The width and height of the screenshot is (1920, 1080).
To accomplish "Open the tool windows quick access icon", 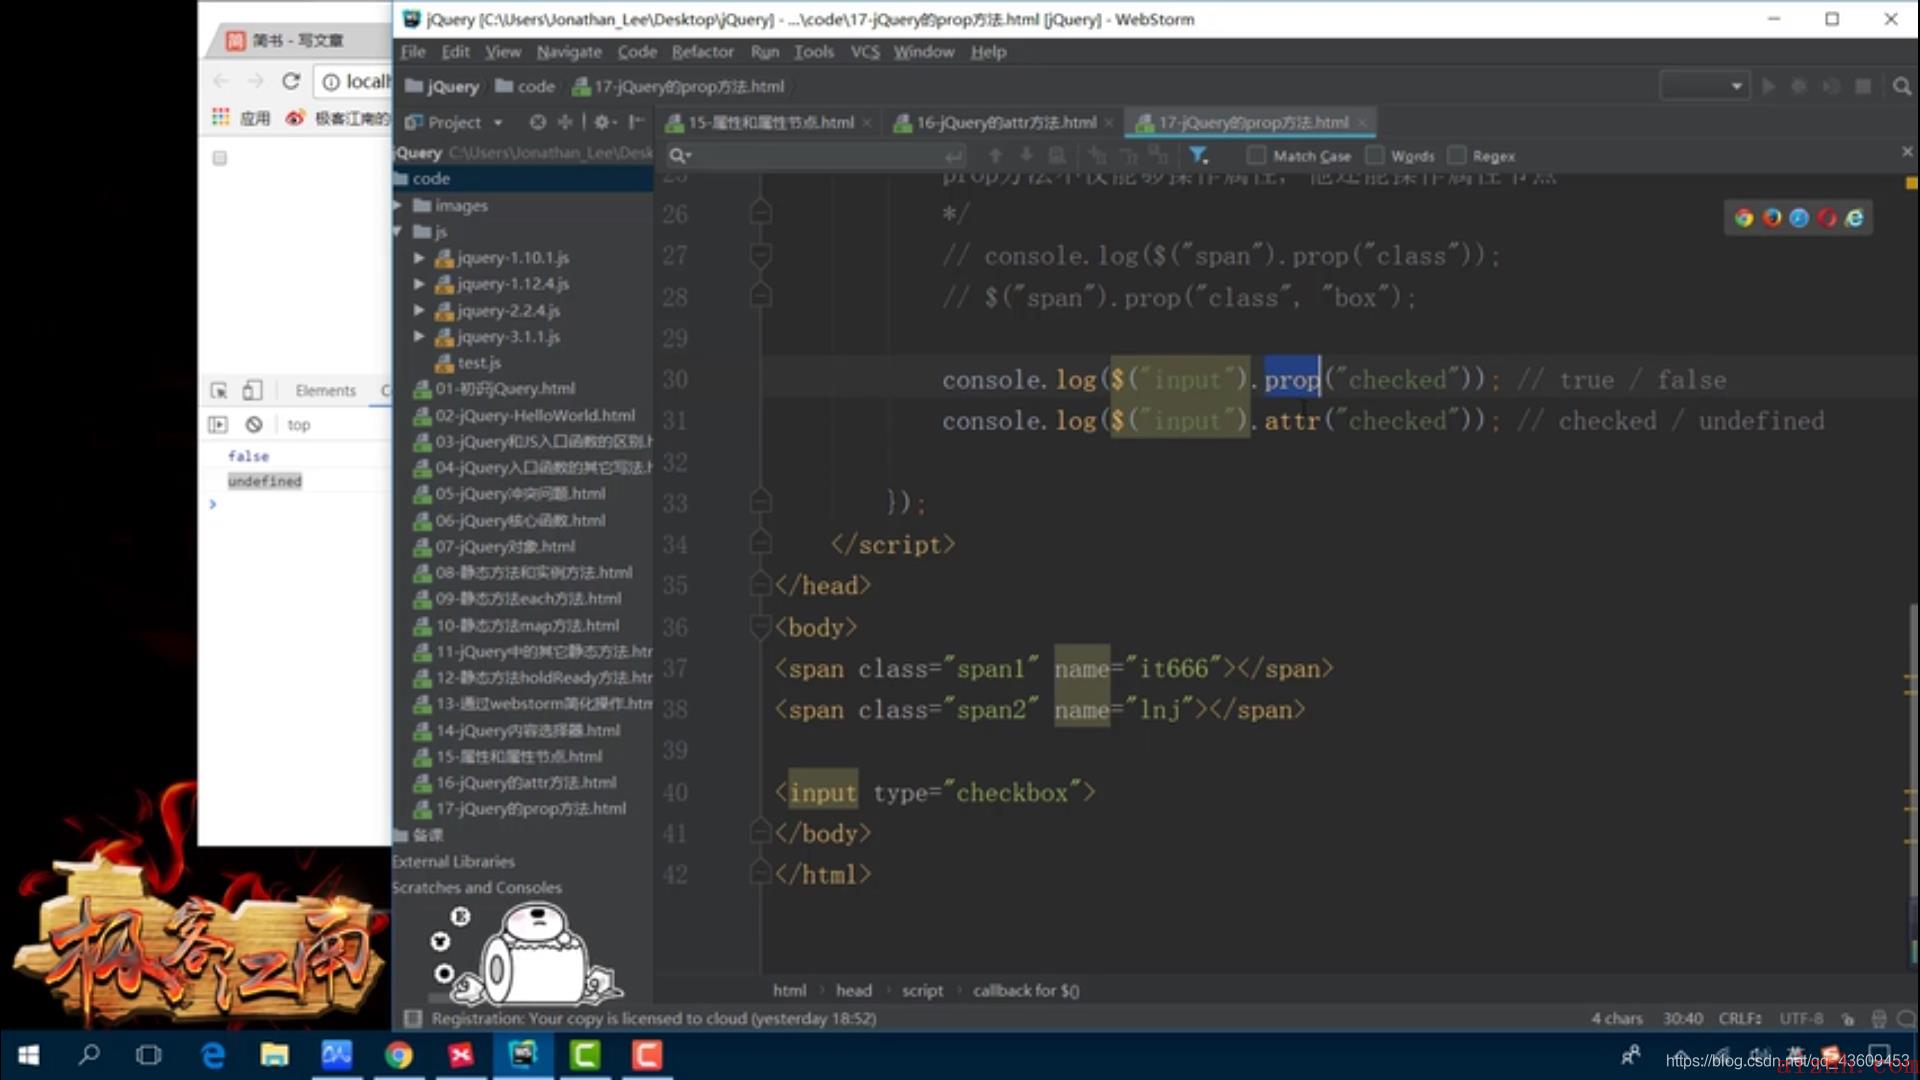I will pos(411,1018).
